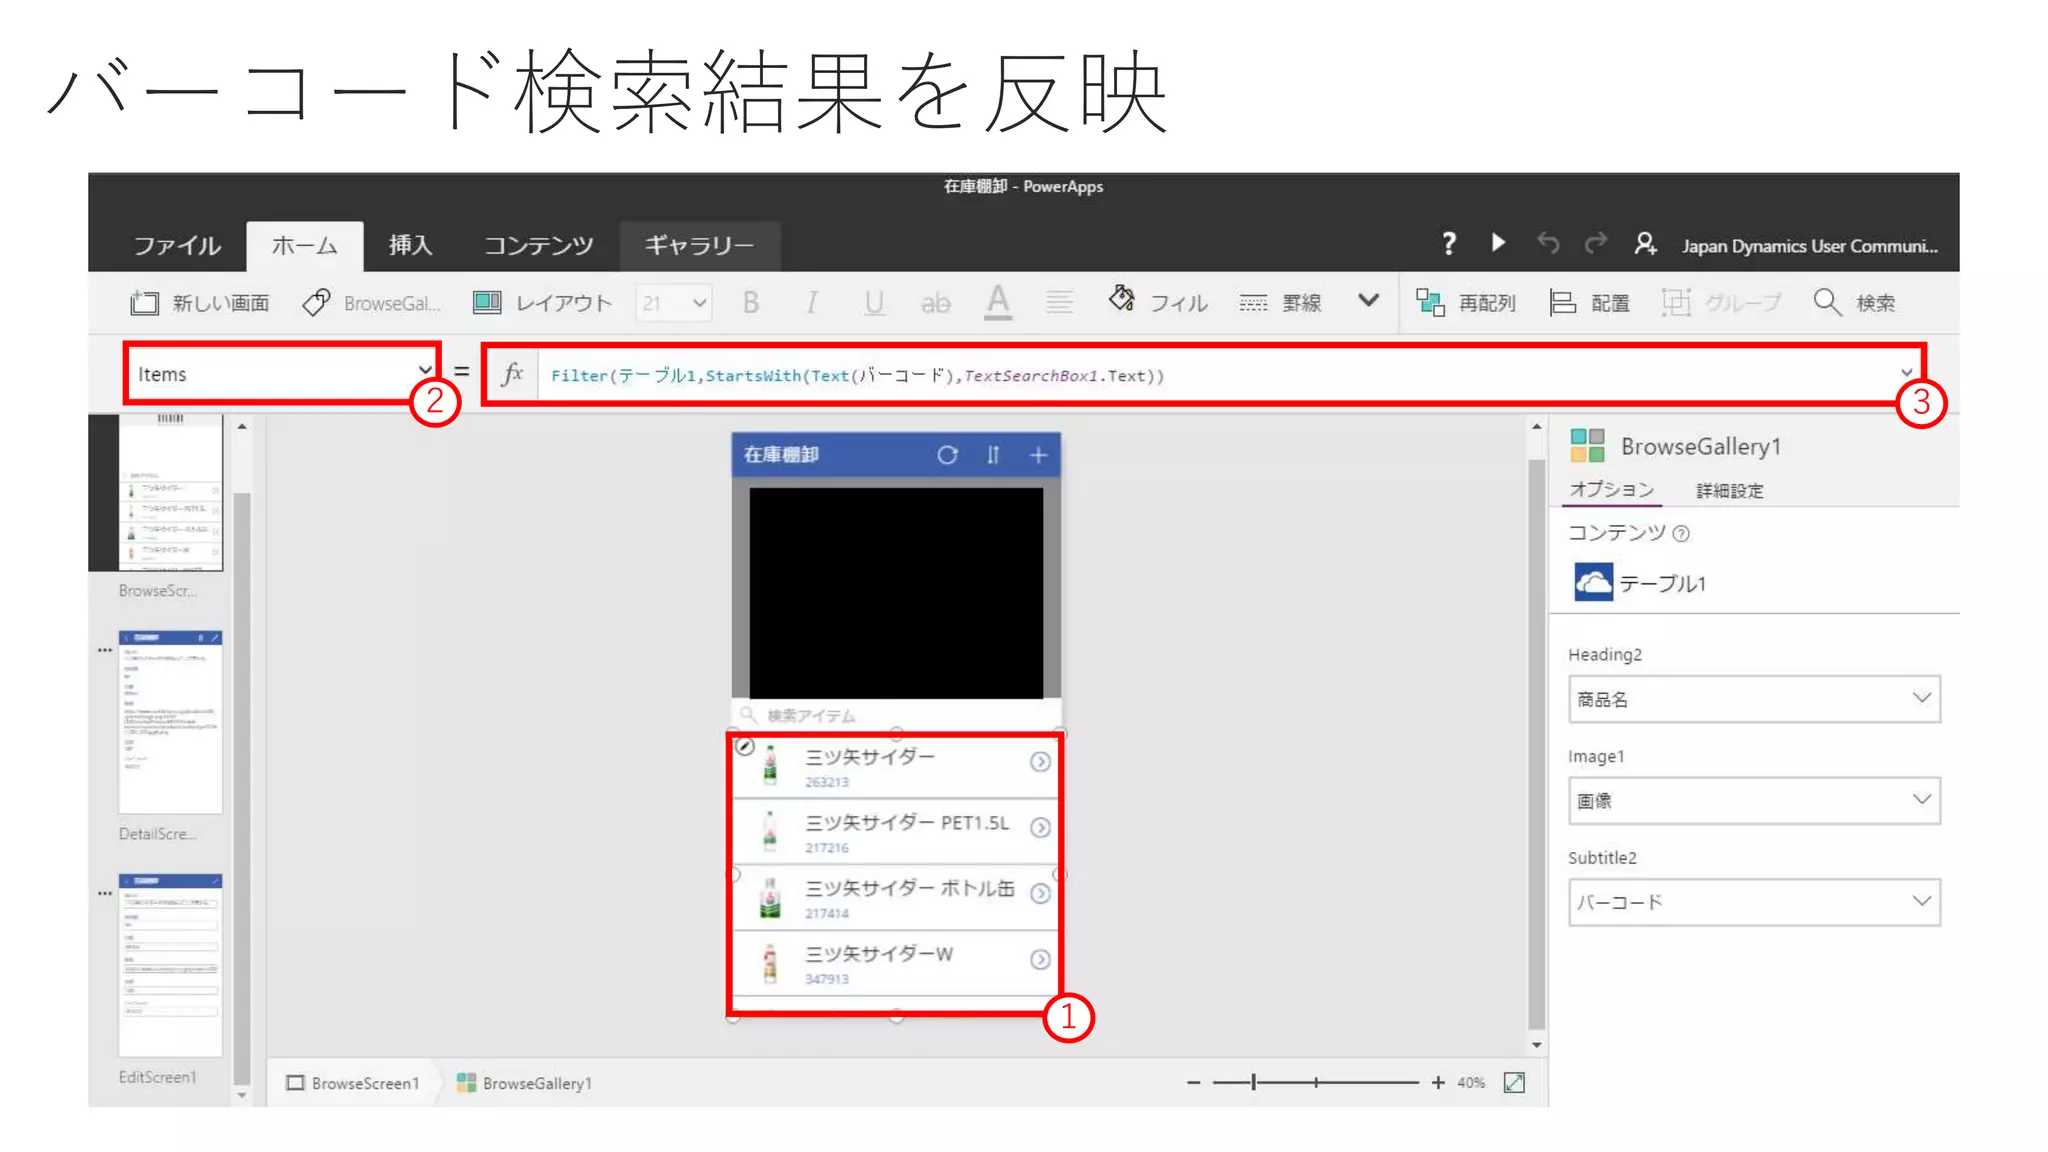This screenshot has height=1152, width=2048.
Task: Click the 配置 align button
Action: 1589,303
